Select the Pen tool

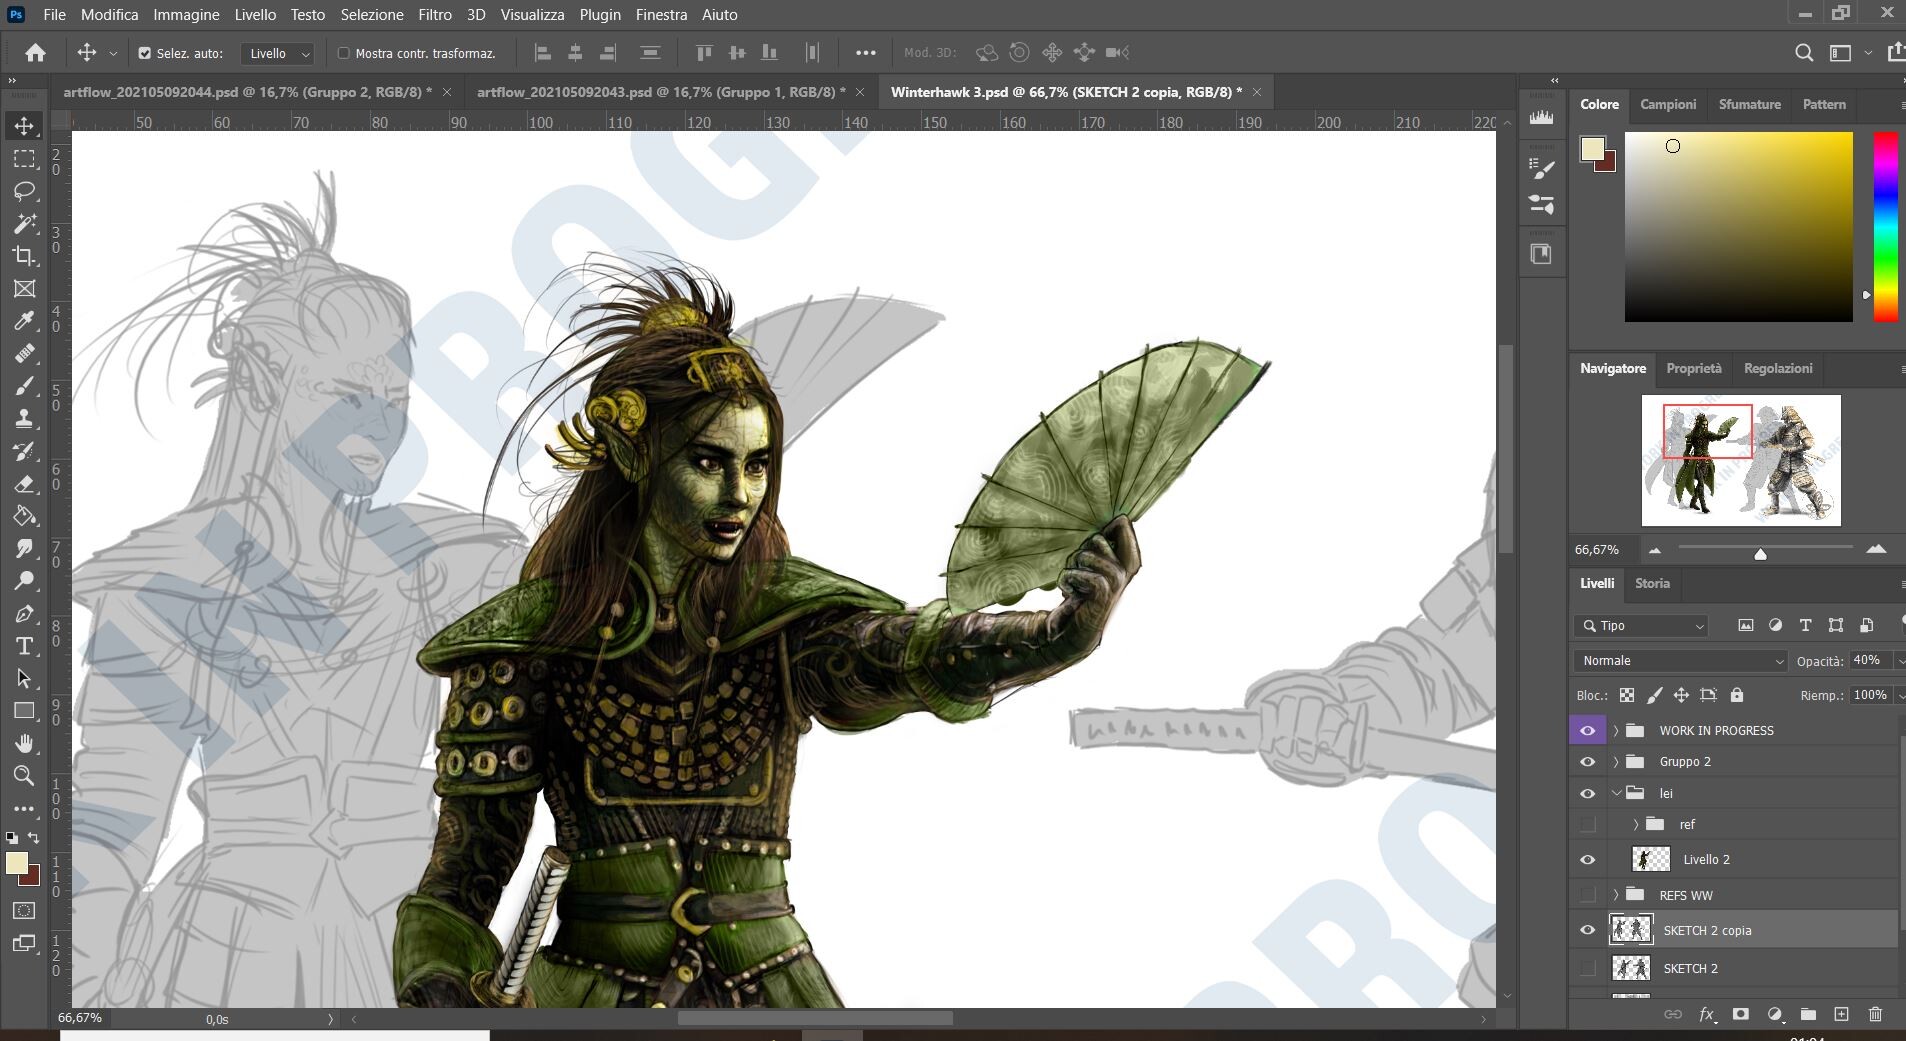click(x=25, y=613)
